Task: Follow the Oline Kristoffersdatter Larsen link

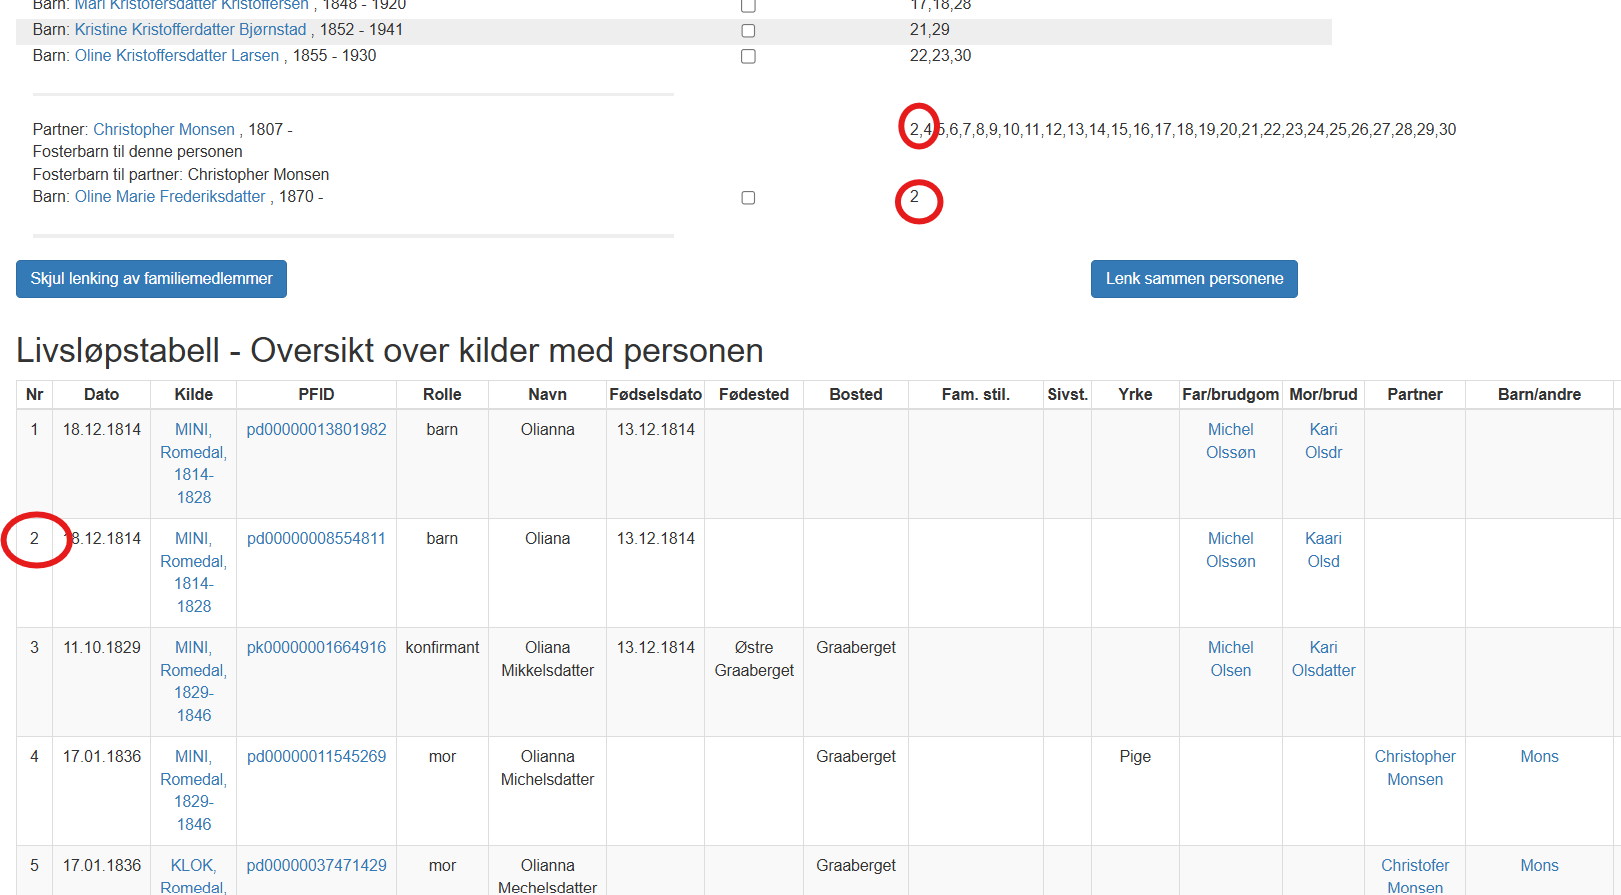Action: [x=177, y=56]
